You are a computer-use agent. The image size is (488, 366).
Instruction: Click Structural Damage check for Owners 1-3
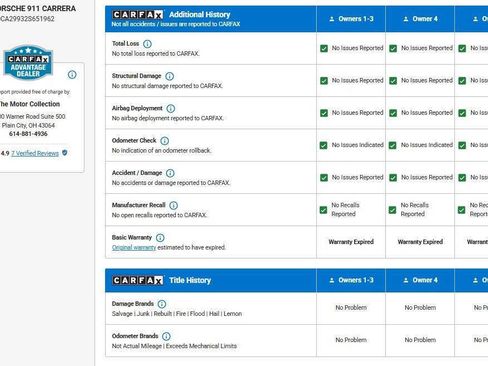[x=324, y=81]
